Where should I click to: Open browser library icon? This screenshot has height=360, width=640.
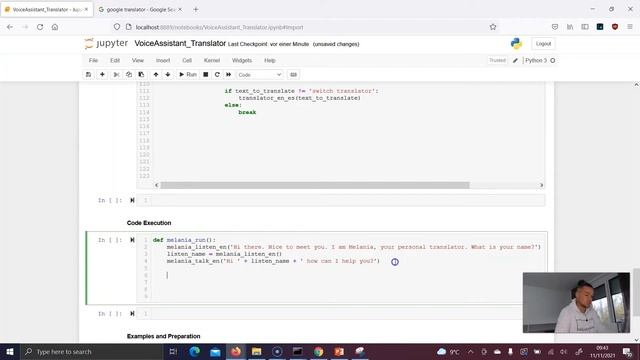pyautogui.click(x=570, y=27)
